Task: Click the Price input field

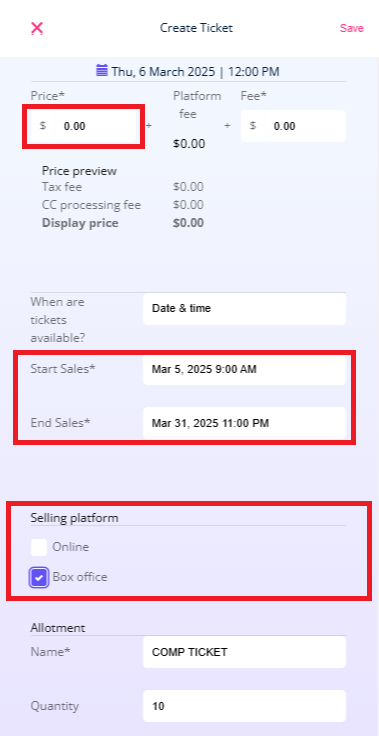Action: pos(83,126)
